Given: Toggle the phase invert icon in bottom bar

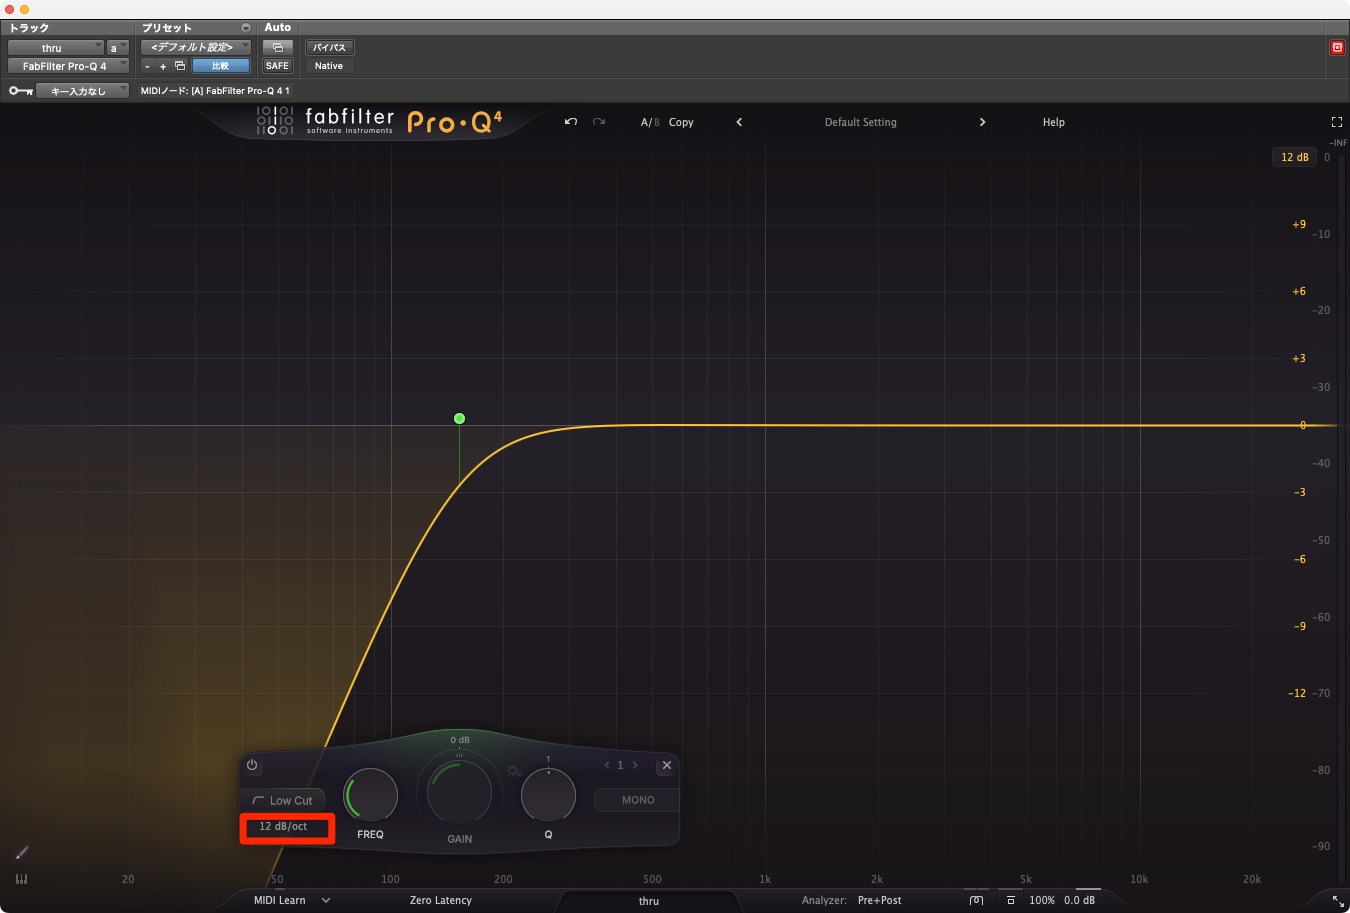Looking at the screenshot, I should 976,900.
